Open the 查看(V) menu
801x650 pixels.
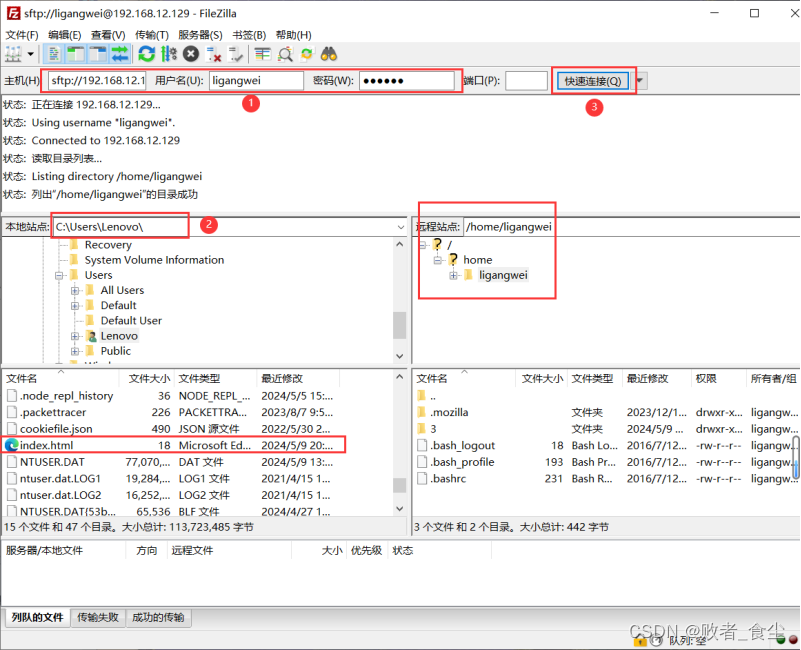click(108, 35)
